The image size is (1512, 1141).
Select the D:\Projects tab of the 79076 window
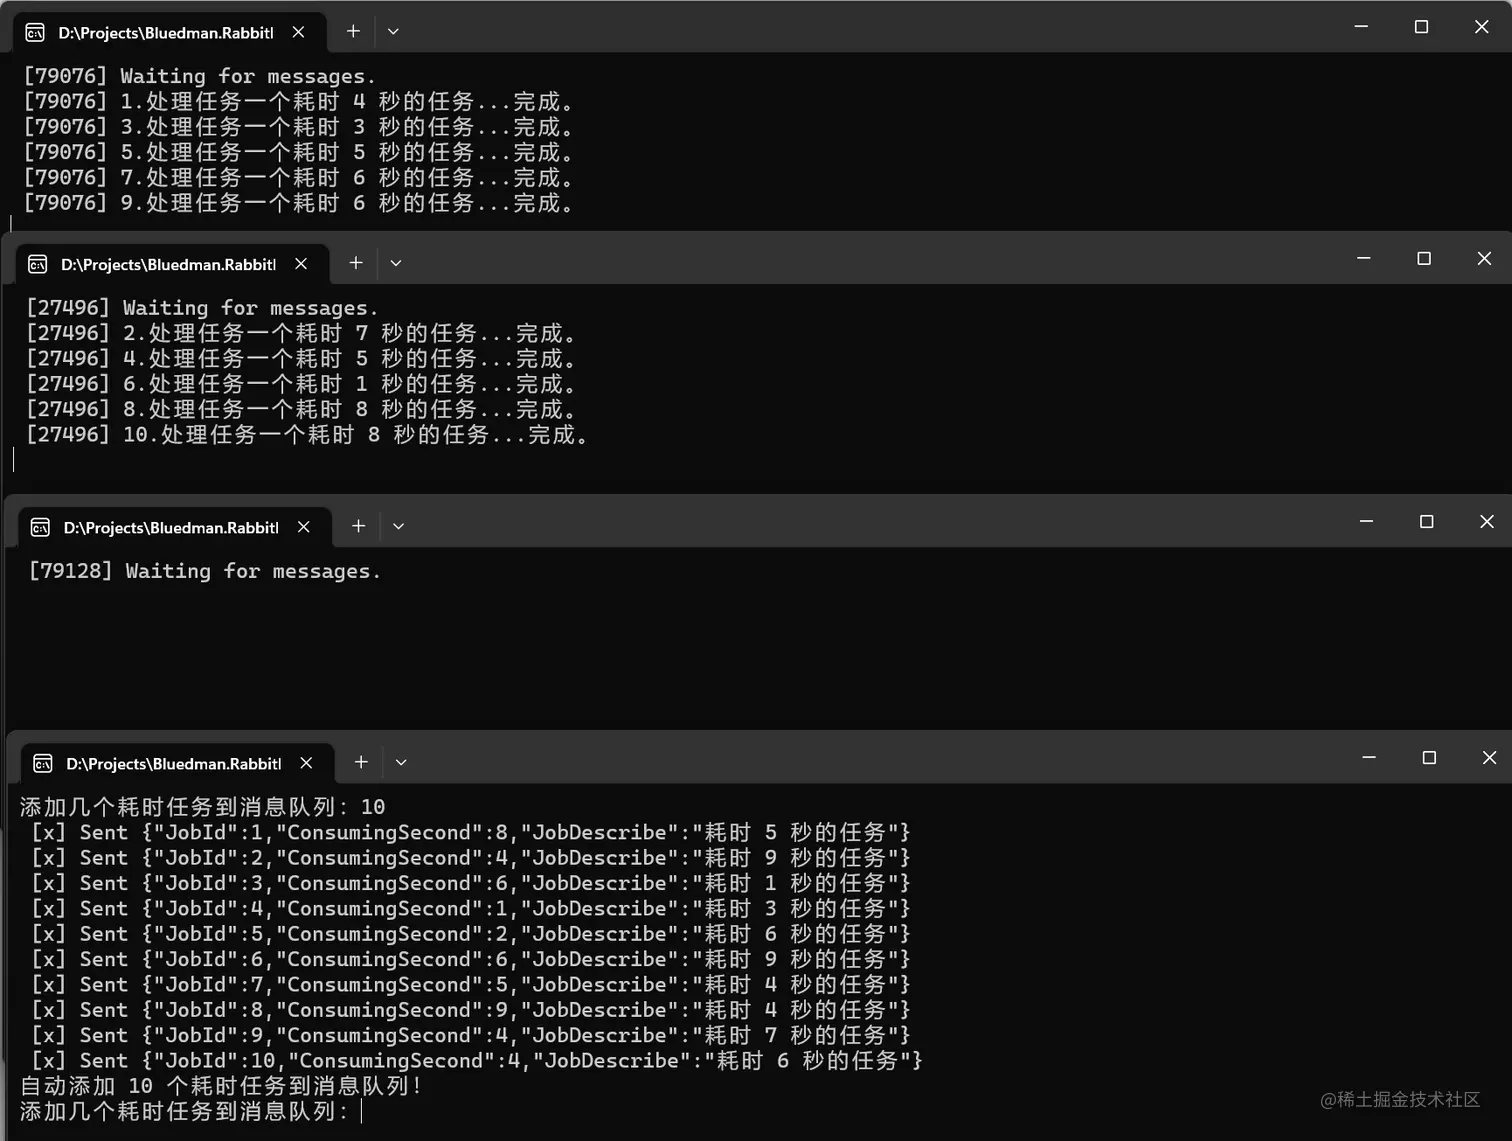point(169,33)
